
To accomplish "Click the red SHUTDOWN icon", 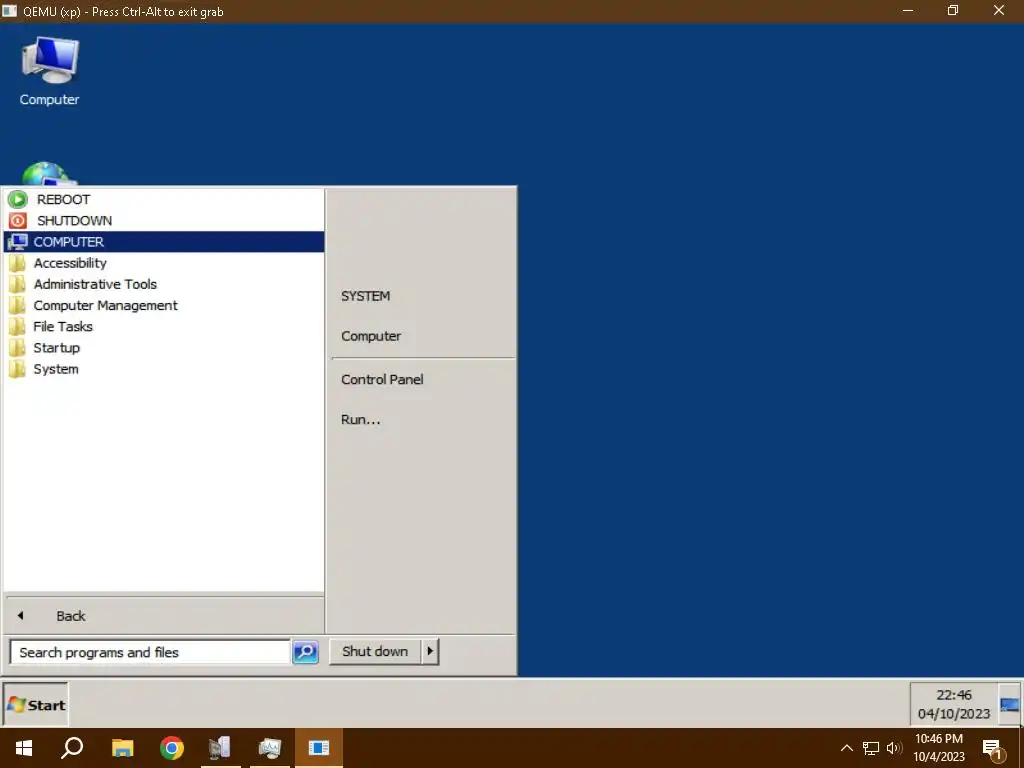I will pos(18,221).
